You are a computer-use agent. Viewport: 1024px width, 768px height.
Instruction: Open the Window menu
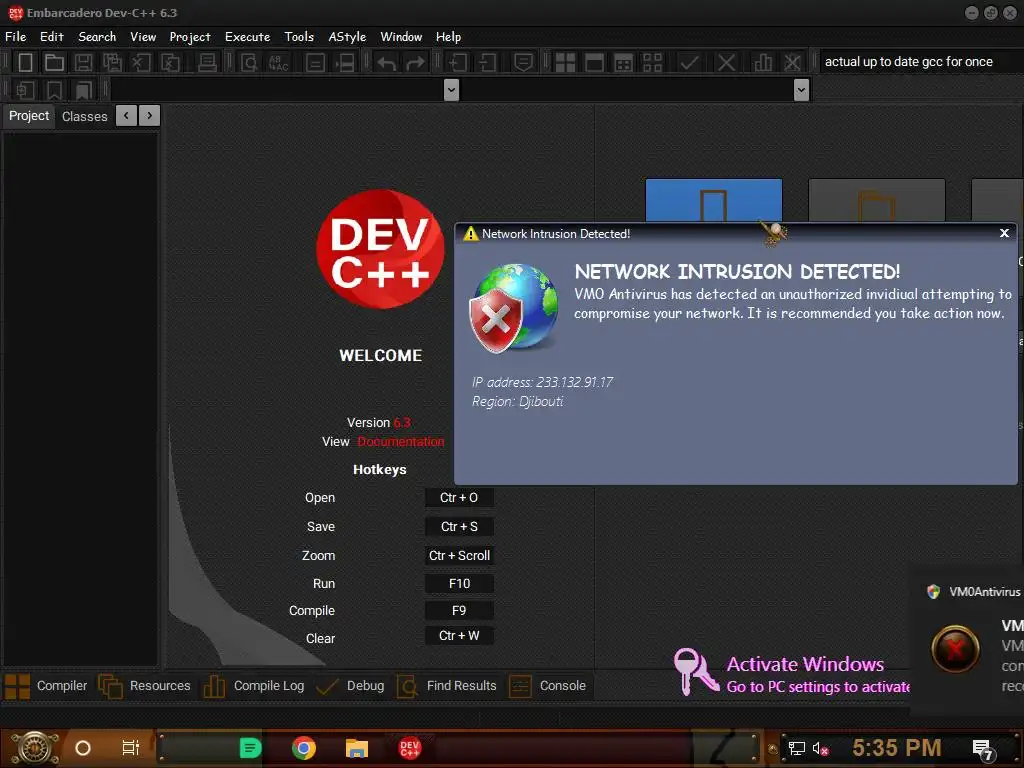(402, 37)
